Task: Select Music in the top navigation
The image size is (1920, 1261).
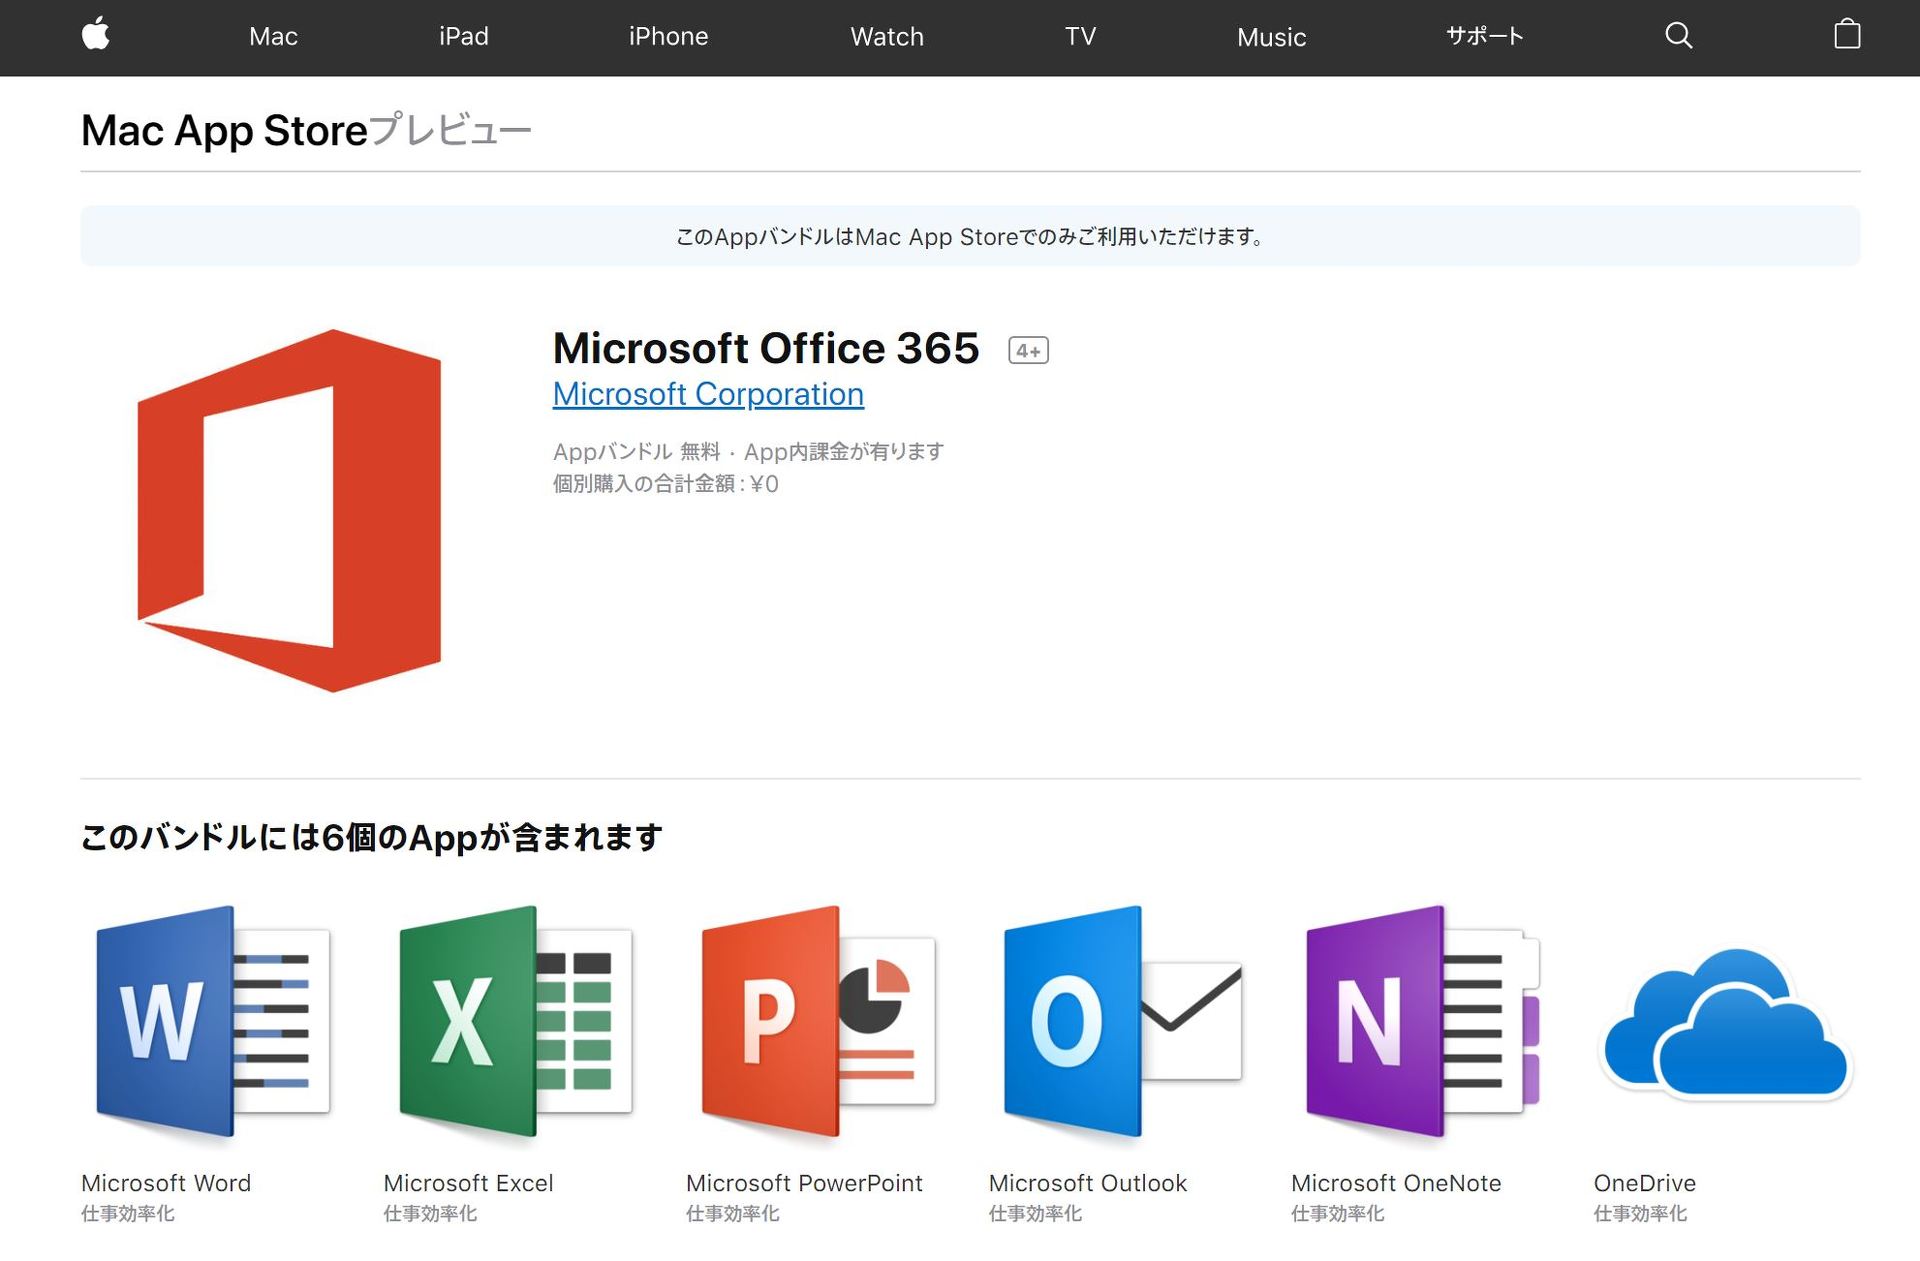Action: [1271, 38]
